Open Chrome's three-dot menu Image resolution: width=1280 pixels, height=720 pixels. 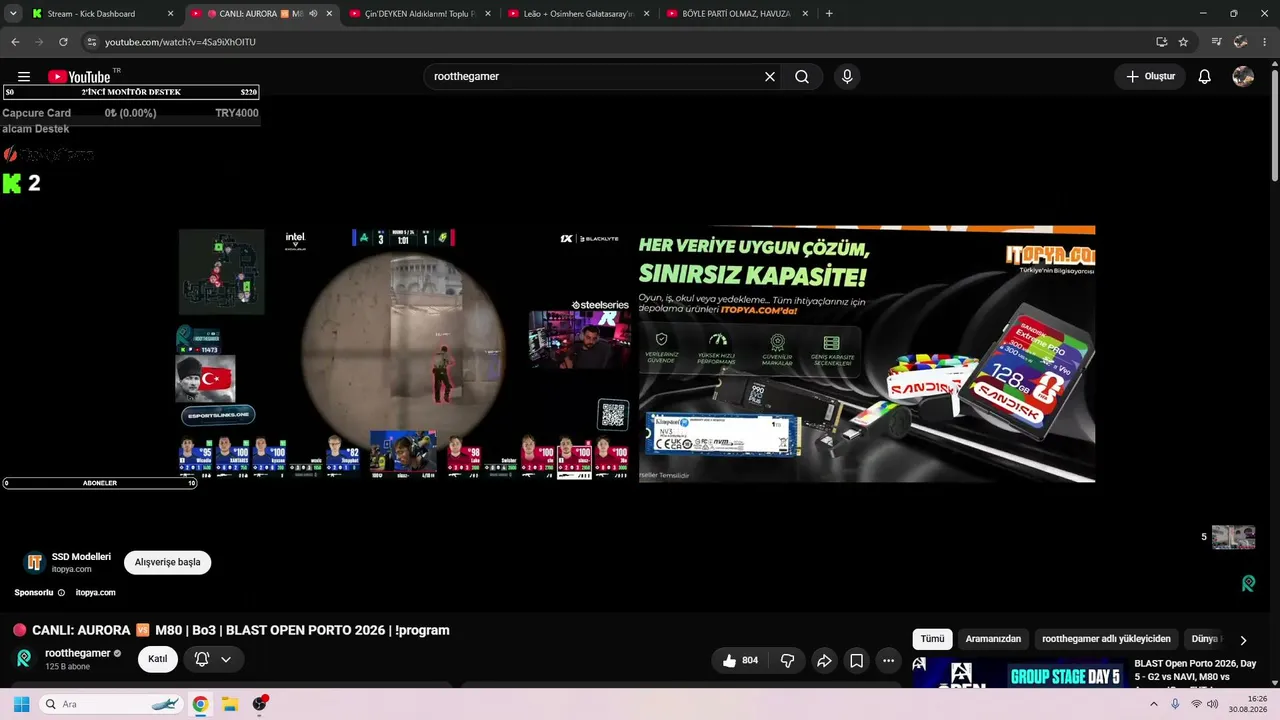coord(1264,42)
